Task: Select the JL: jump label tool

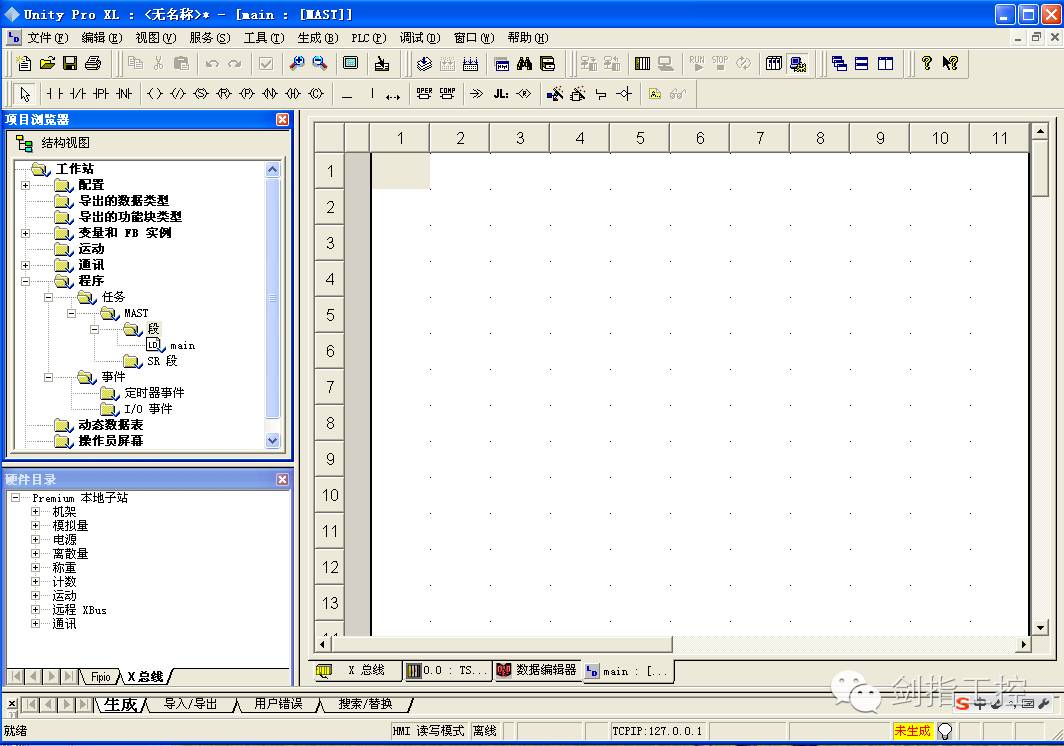Action: tap(501, 94)
